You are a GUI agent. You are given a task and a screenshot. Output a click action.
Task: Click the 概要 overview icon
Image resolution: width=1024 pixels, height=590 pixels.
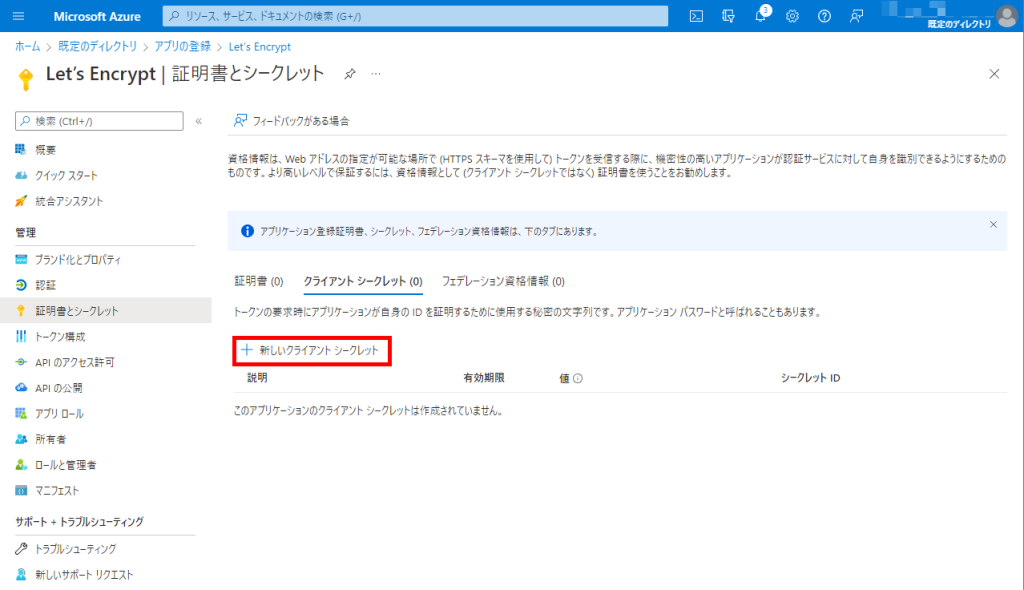[x=21, y=150]
